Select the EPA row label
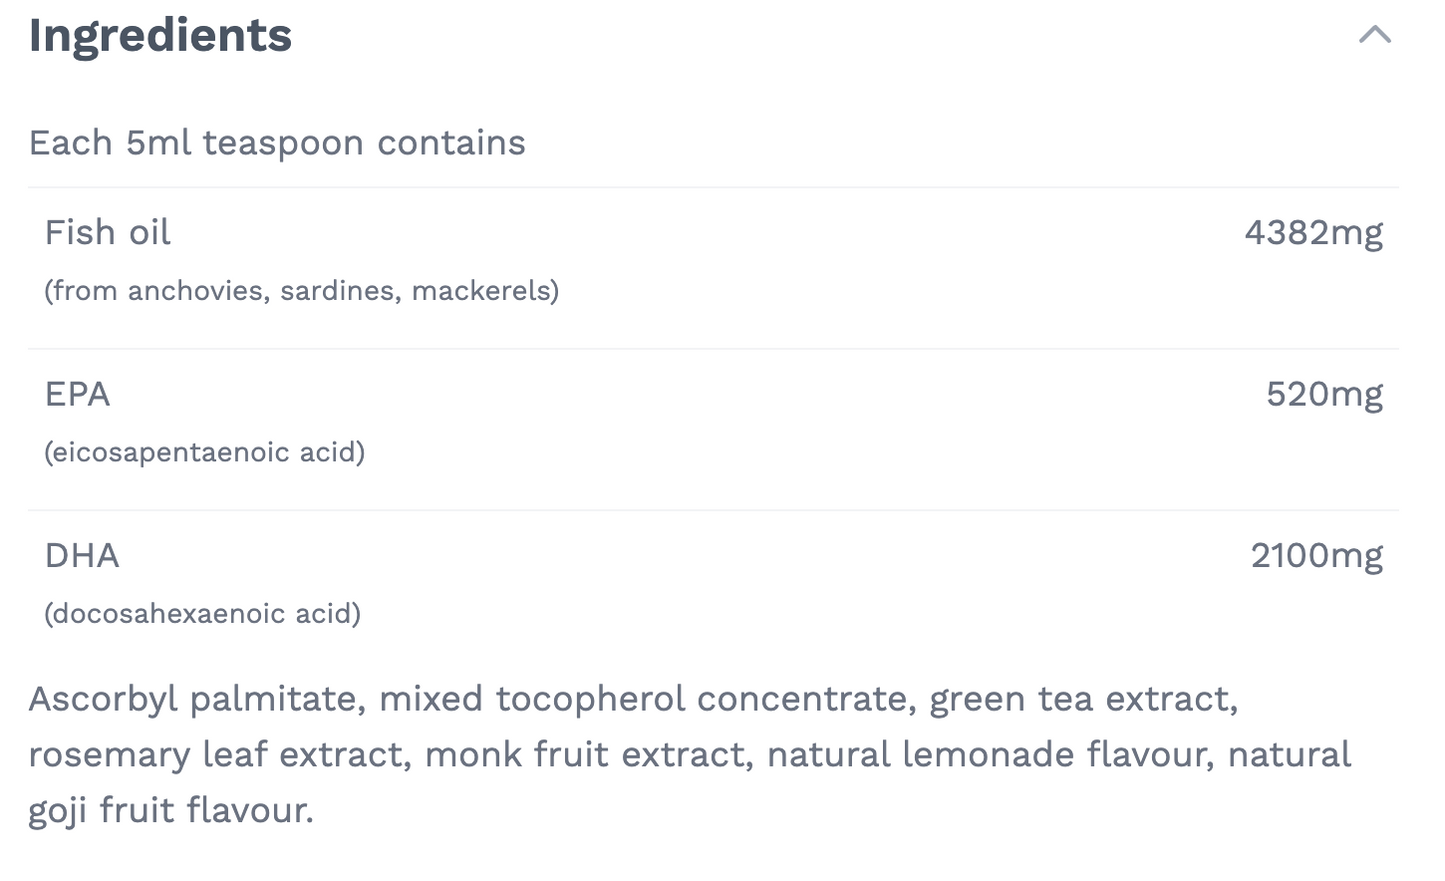This screenshot has width=1445, height=881. (77, 394)
